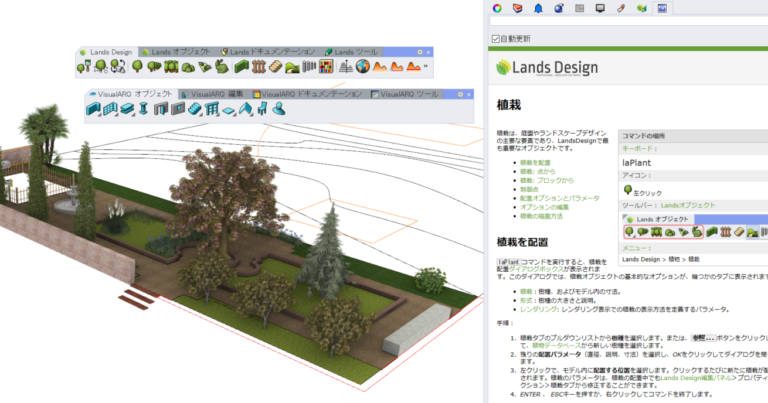Close the VisualARQ toolbar panel
The image size is (768, 403).
tap(469, 93)
